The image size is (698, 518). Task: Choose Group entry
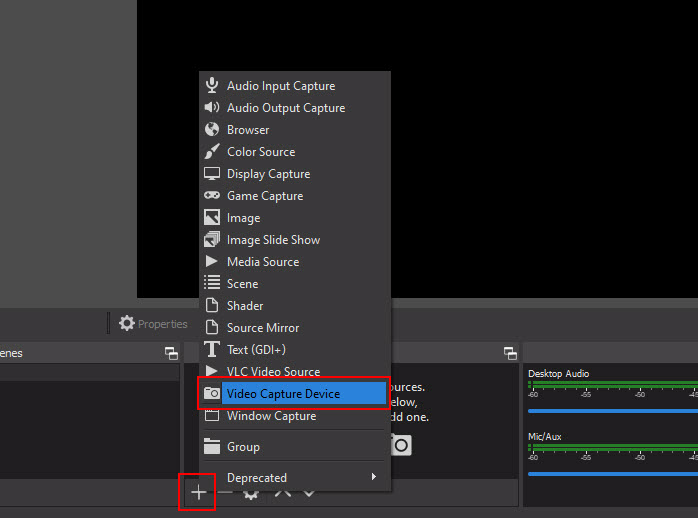click(294, 446)
